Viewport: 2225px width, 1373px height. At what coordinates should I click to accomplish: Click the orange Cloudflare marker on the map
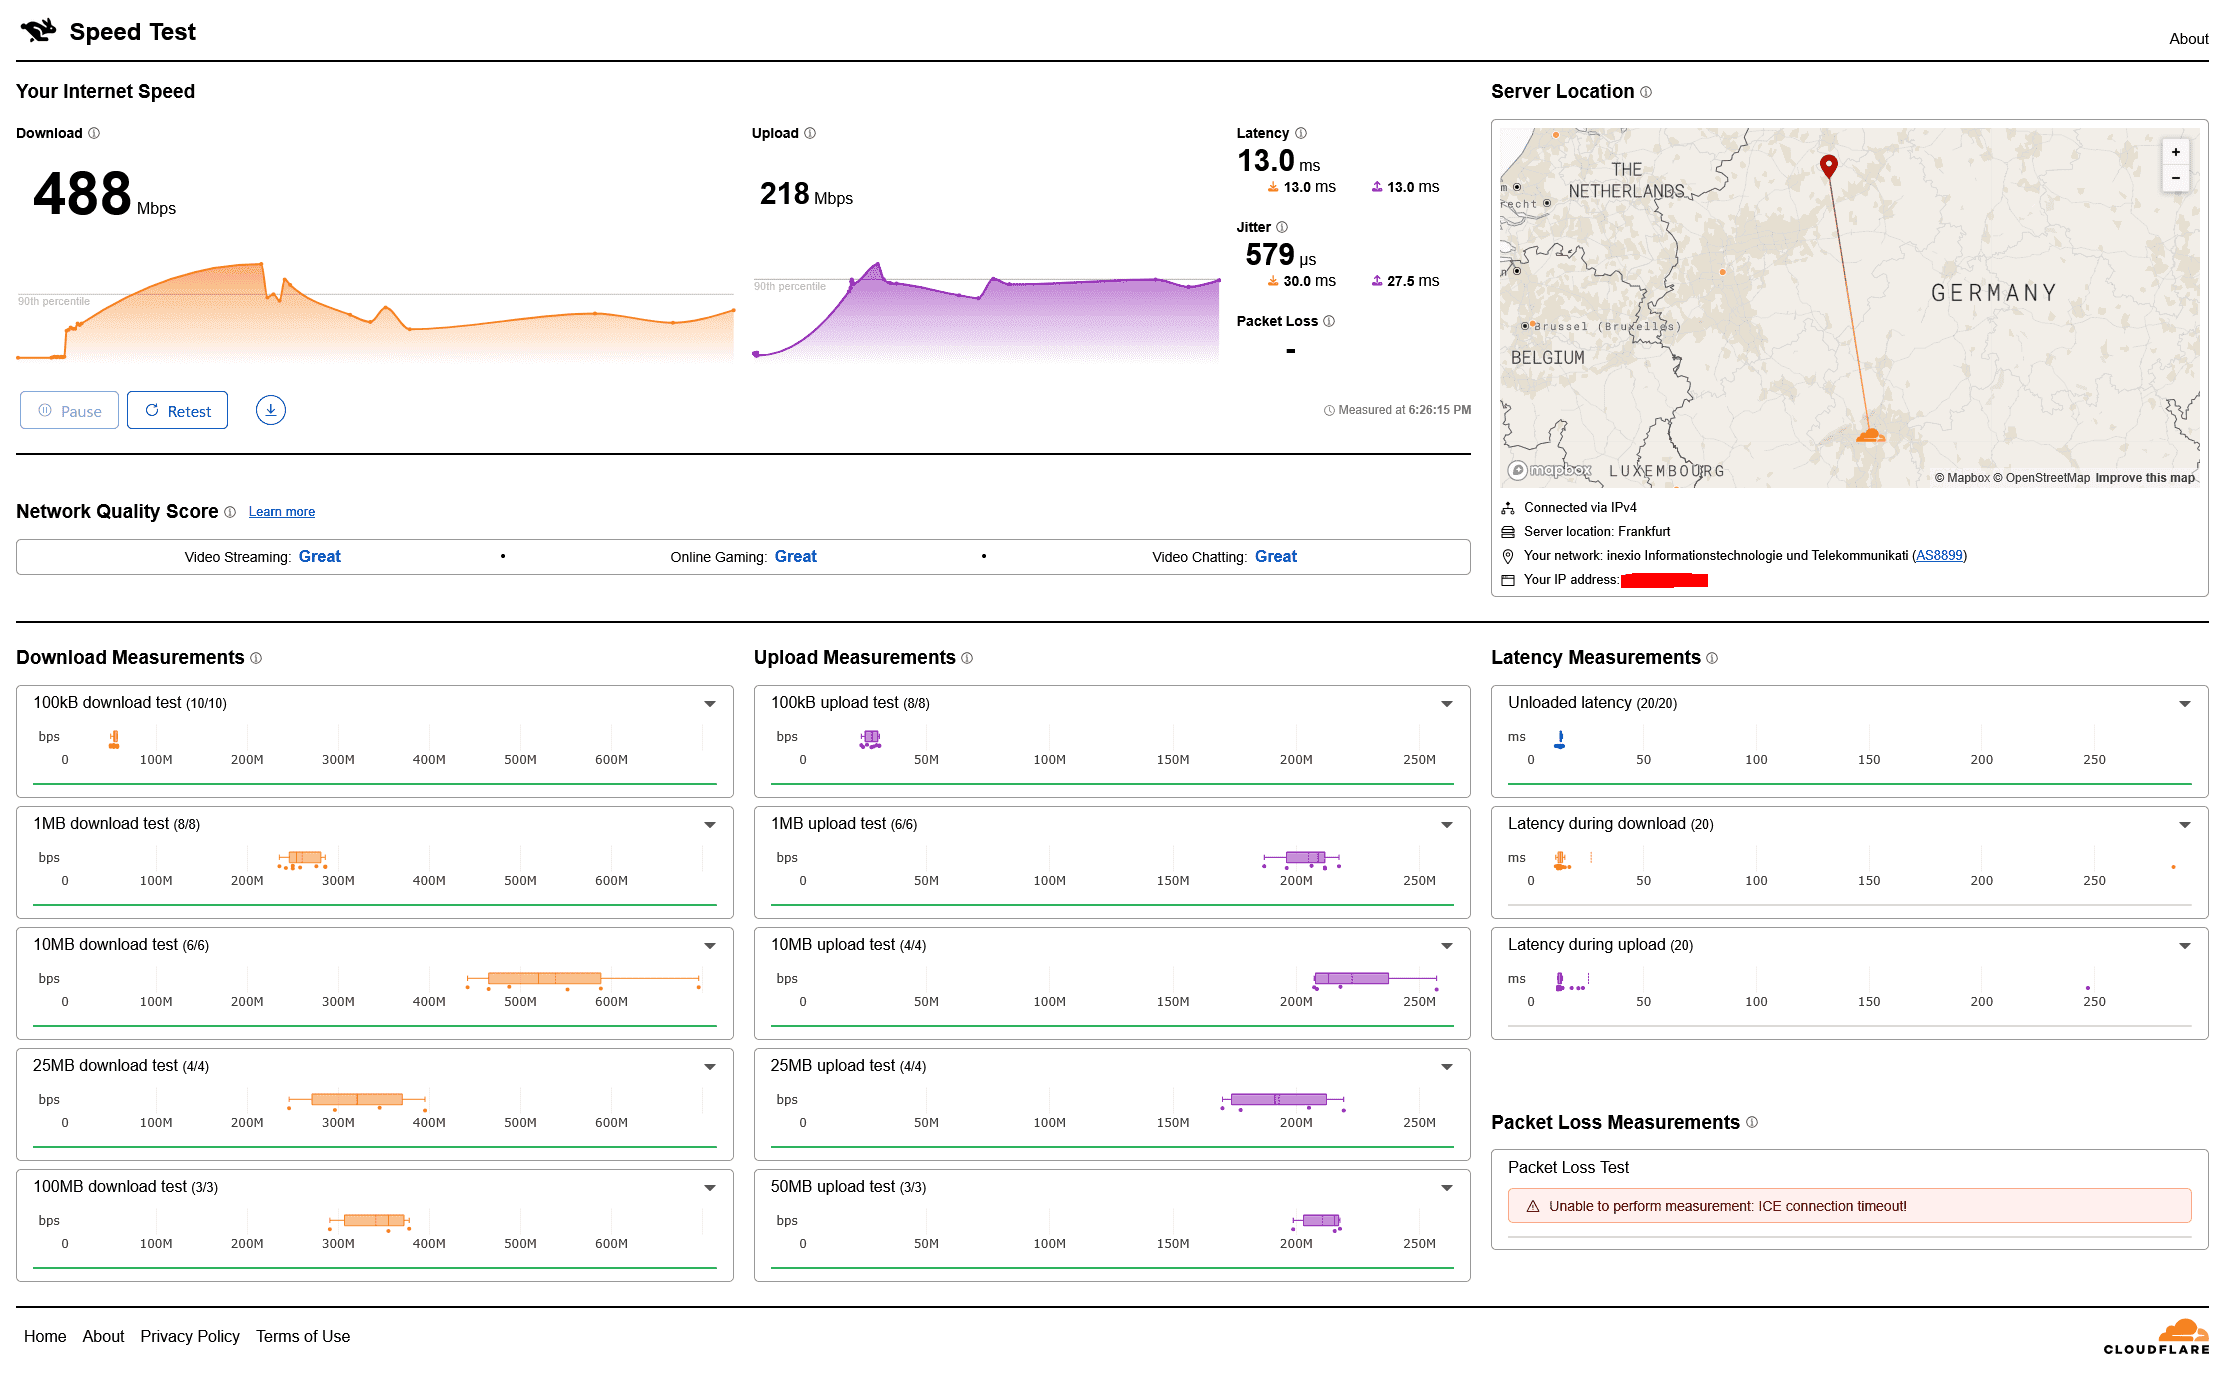(1870, 435)
